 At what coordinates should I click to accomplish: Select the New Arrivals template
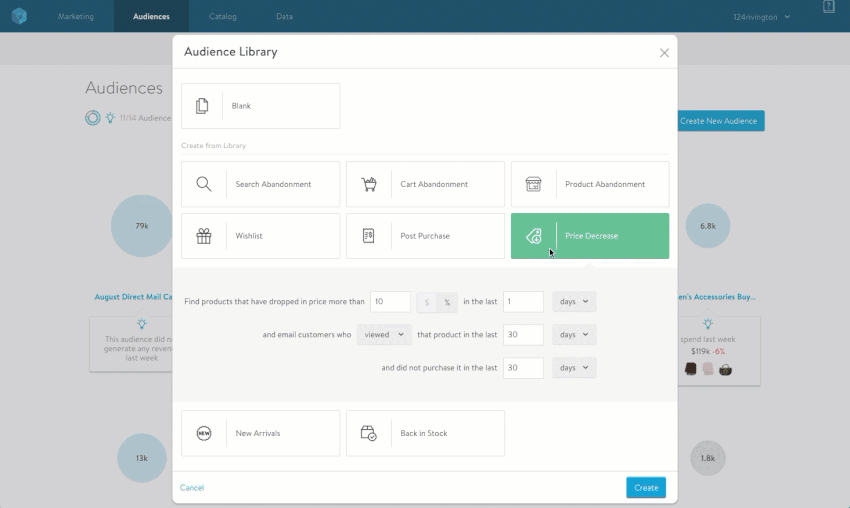click(x=261, y=433)
